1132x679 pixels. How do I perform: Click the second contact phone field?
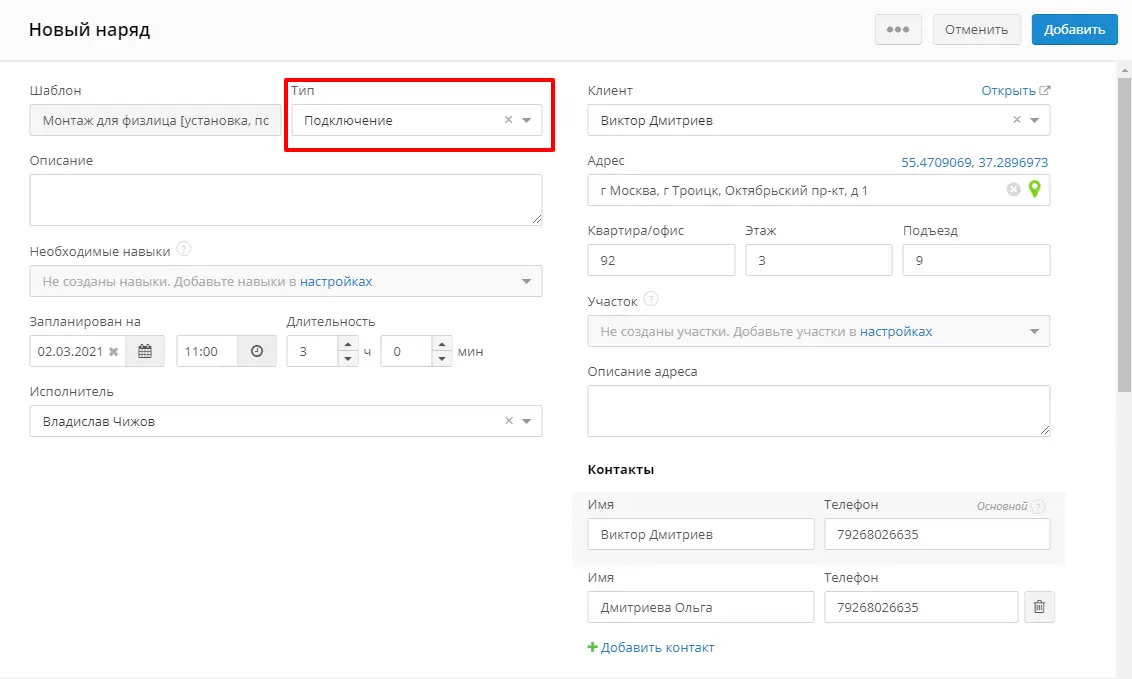[921, 607]
